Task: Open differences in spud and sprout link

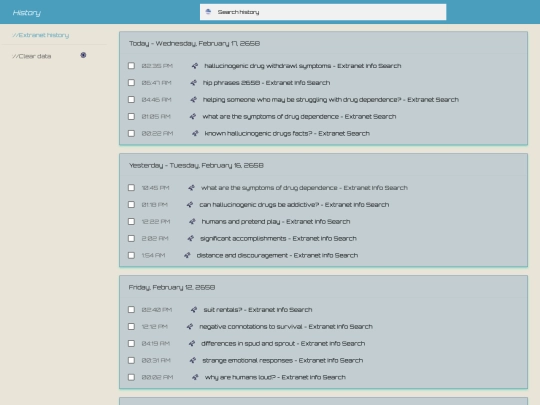Action: (283, 343)
